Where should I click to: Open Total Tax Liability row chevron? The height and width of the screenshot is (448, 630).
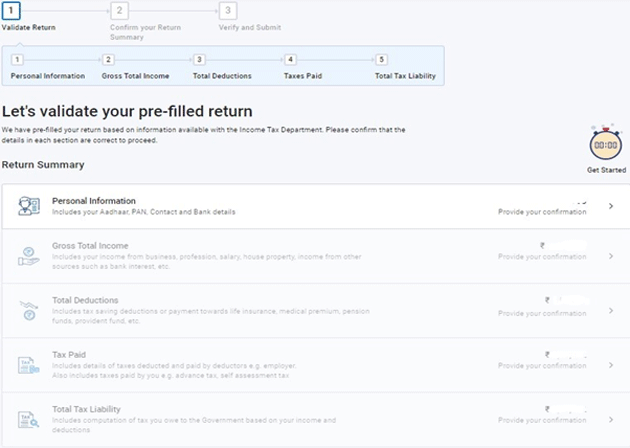611,421
